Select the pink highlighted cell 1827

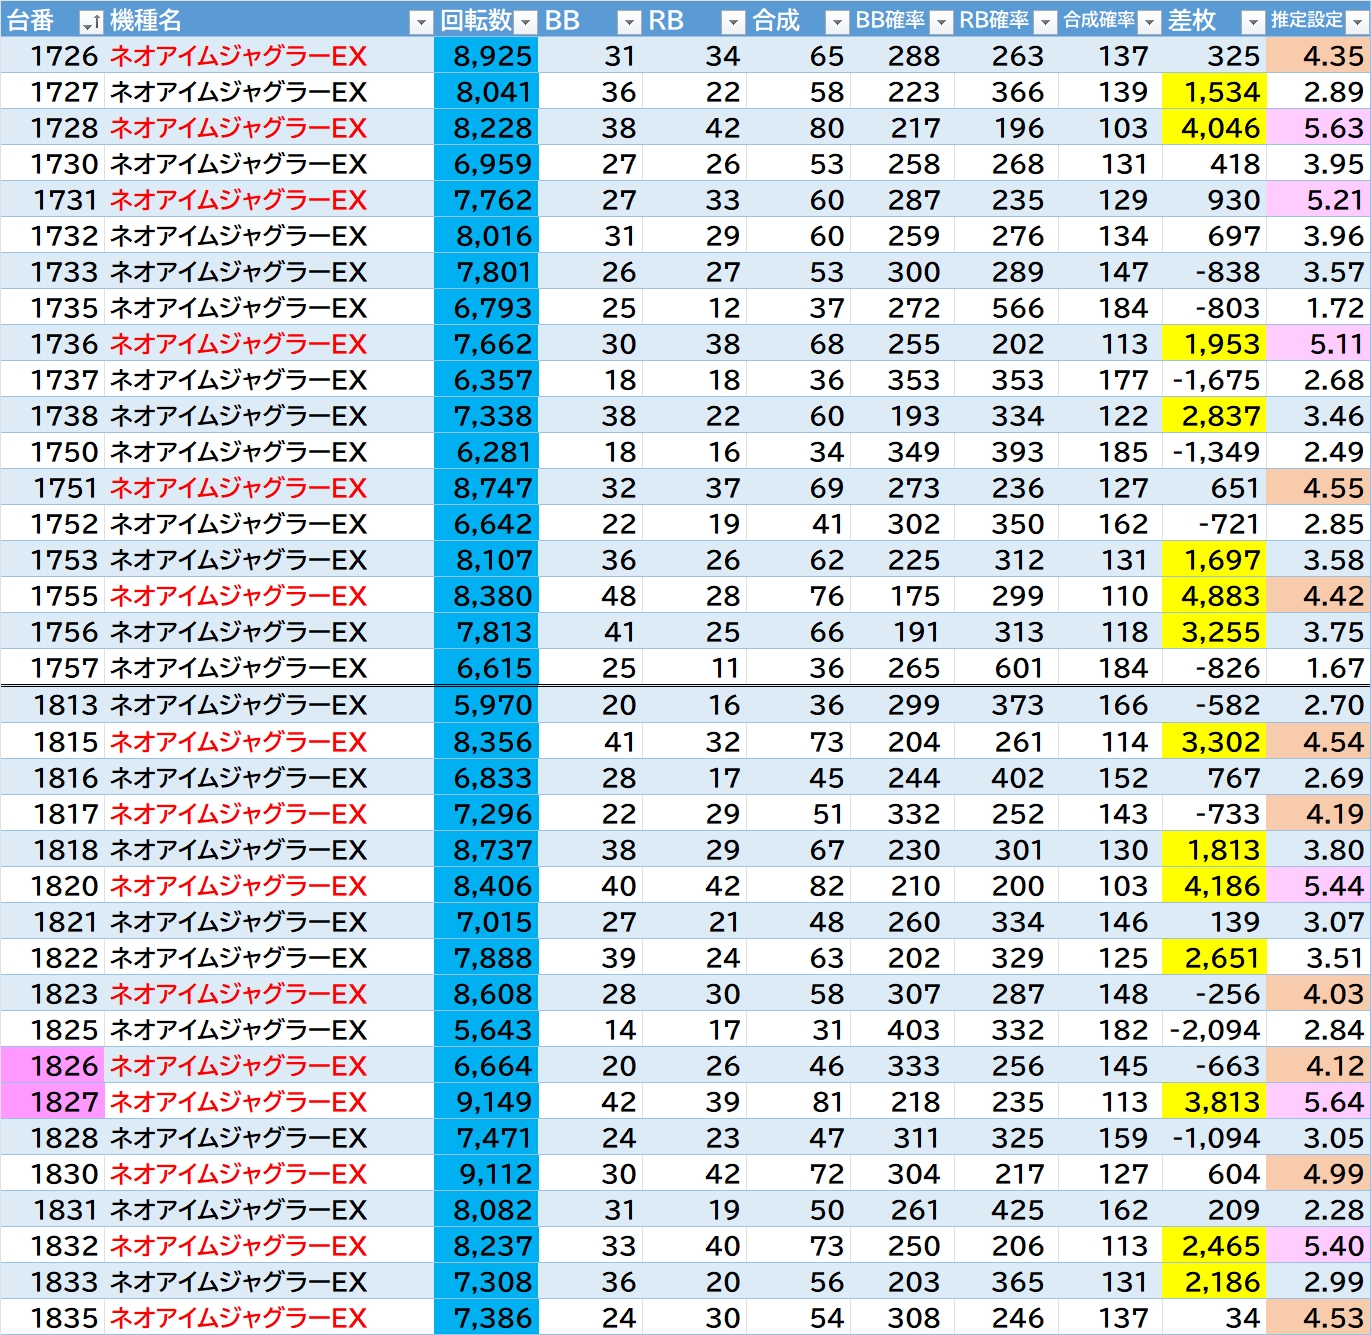[x=52, y=1102]
